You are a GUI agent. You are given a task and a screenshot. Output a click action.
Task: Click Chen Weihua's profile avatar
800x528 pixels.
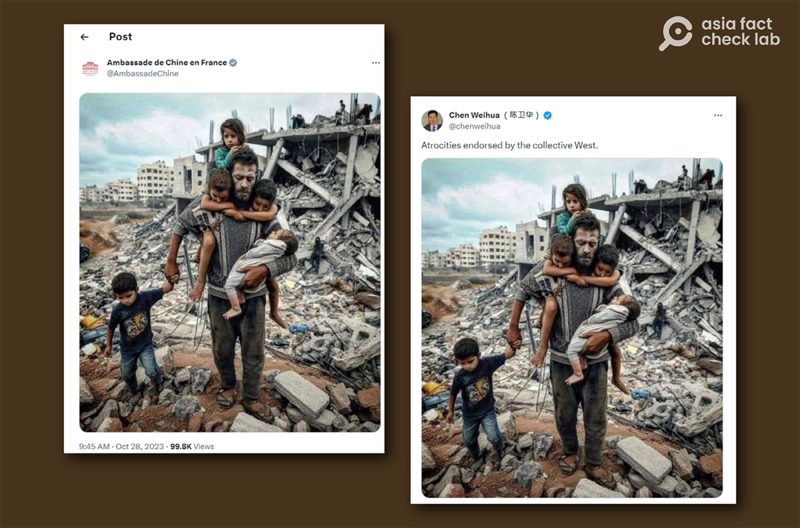coord(432,120)
